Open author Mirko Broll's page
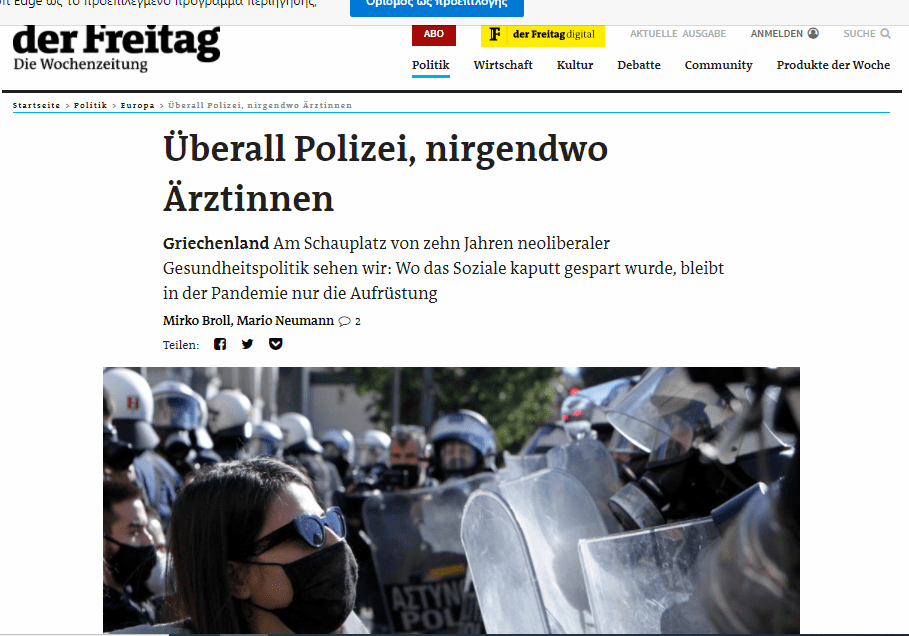909x636 pixels. [197, 321]
